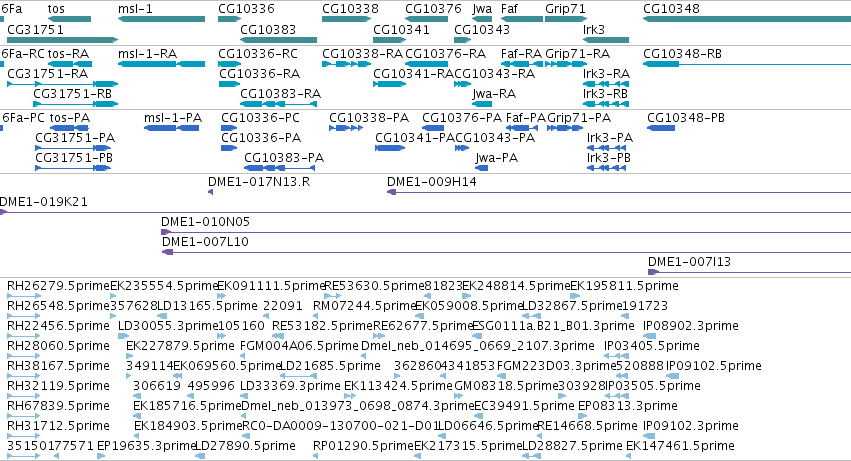The width and height of the screenshot is (851, 461).
Task: Select the CG10341-RA transcript
Action: tap(390, 84)
